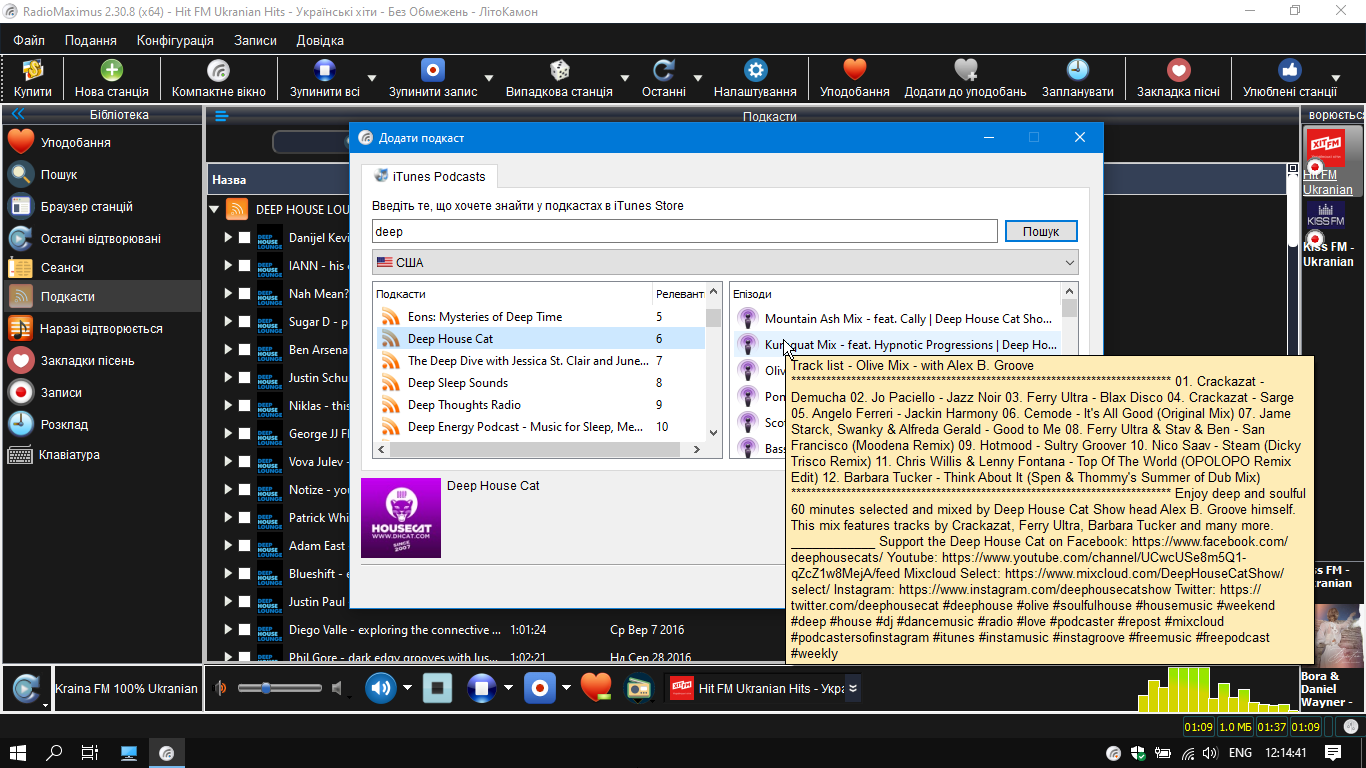Viewport: 1366px width, 768px height.
Task: Click the Buy (Купити) toolbar icon
Action: pyautogui.click(x=33, y=70)
